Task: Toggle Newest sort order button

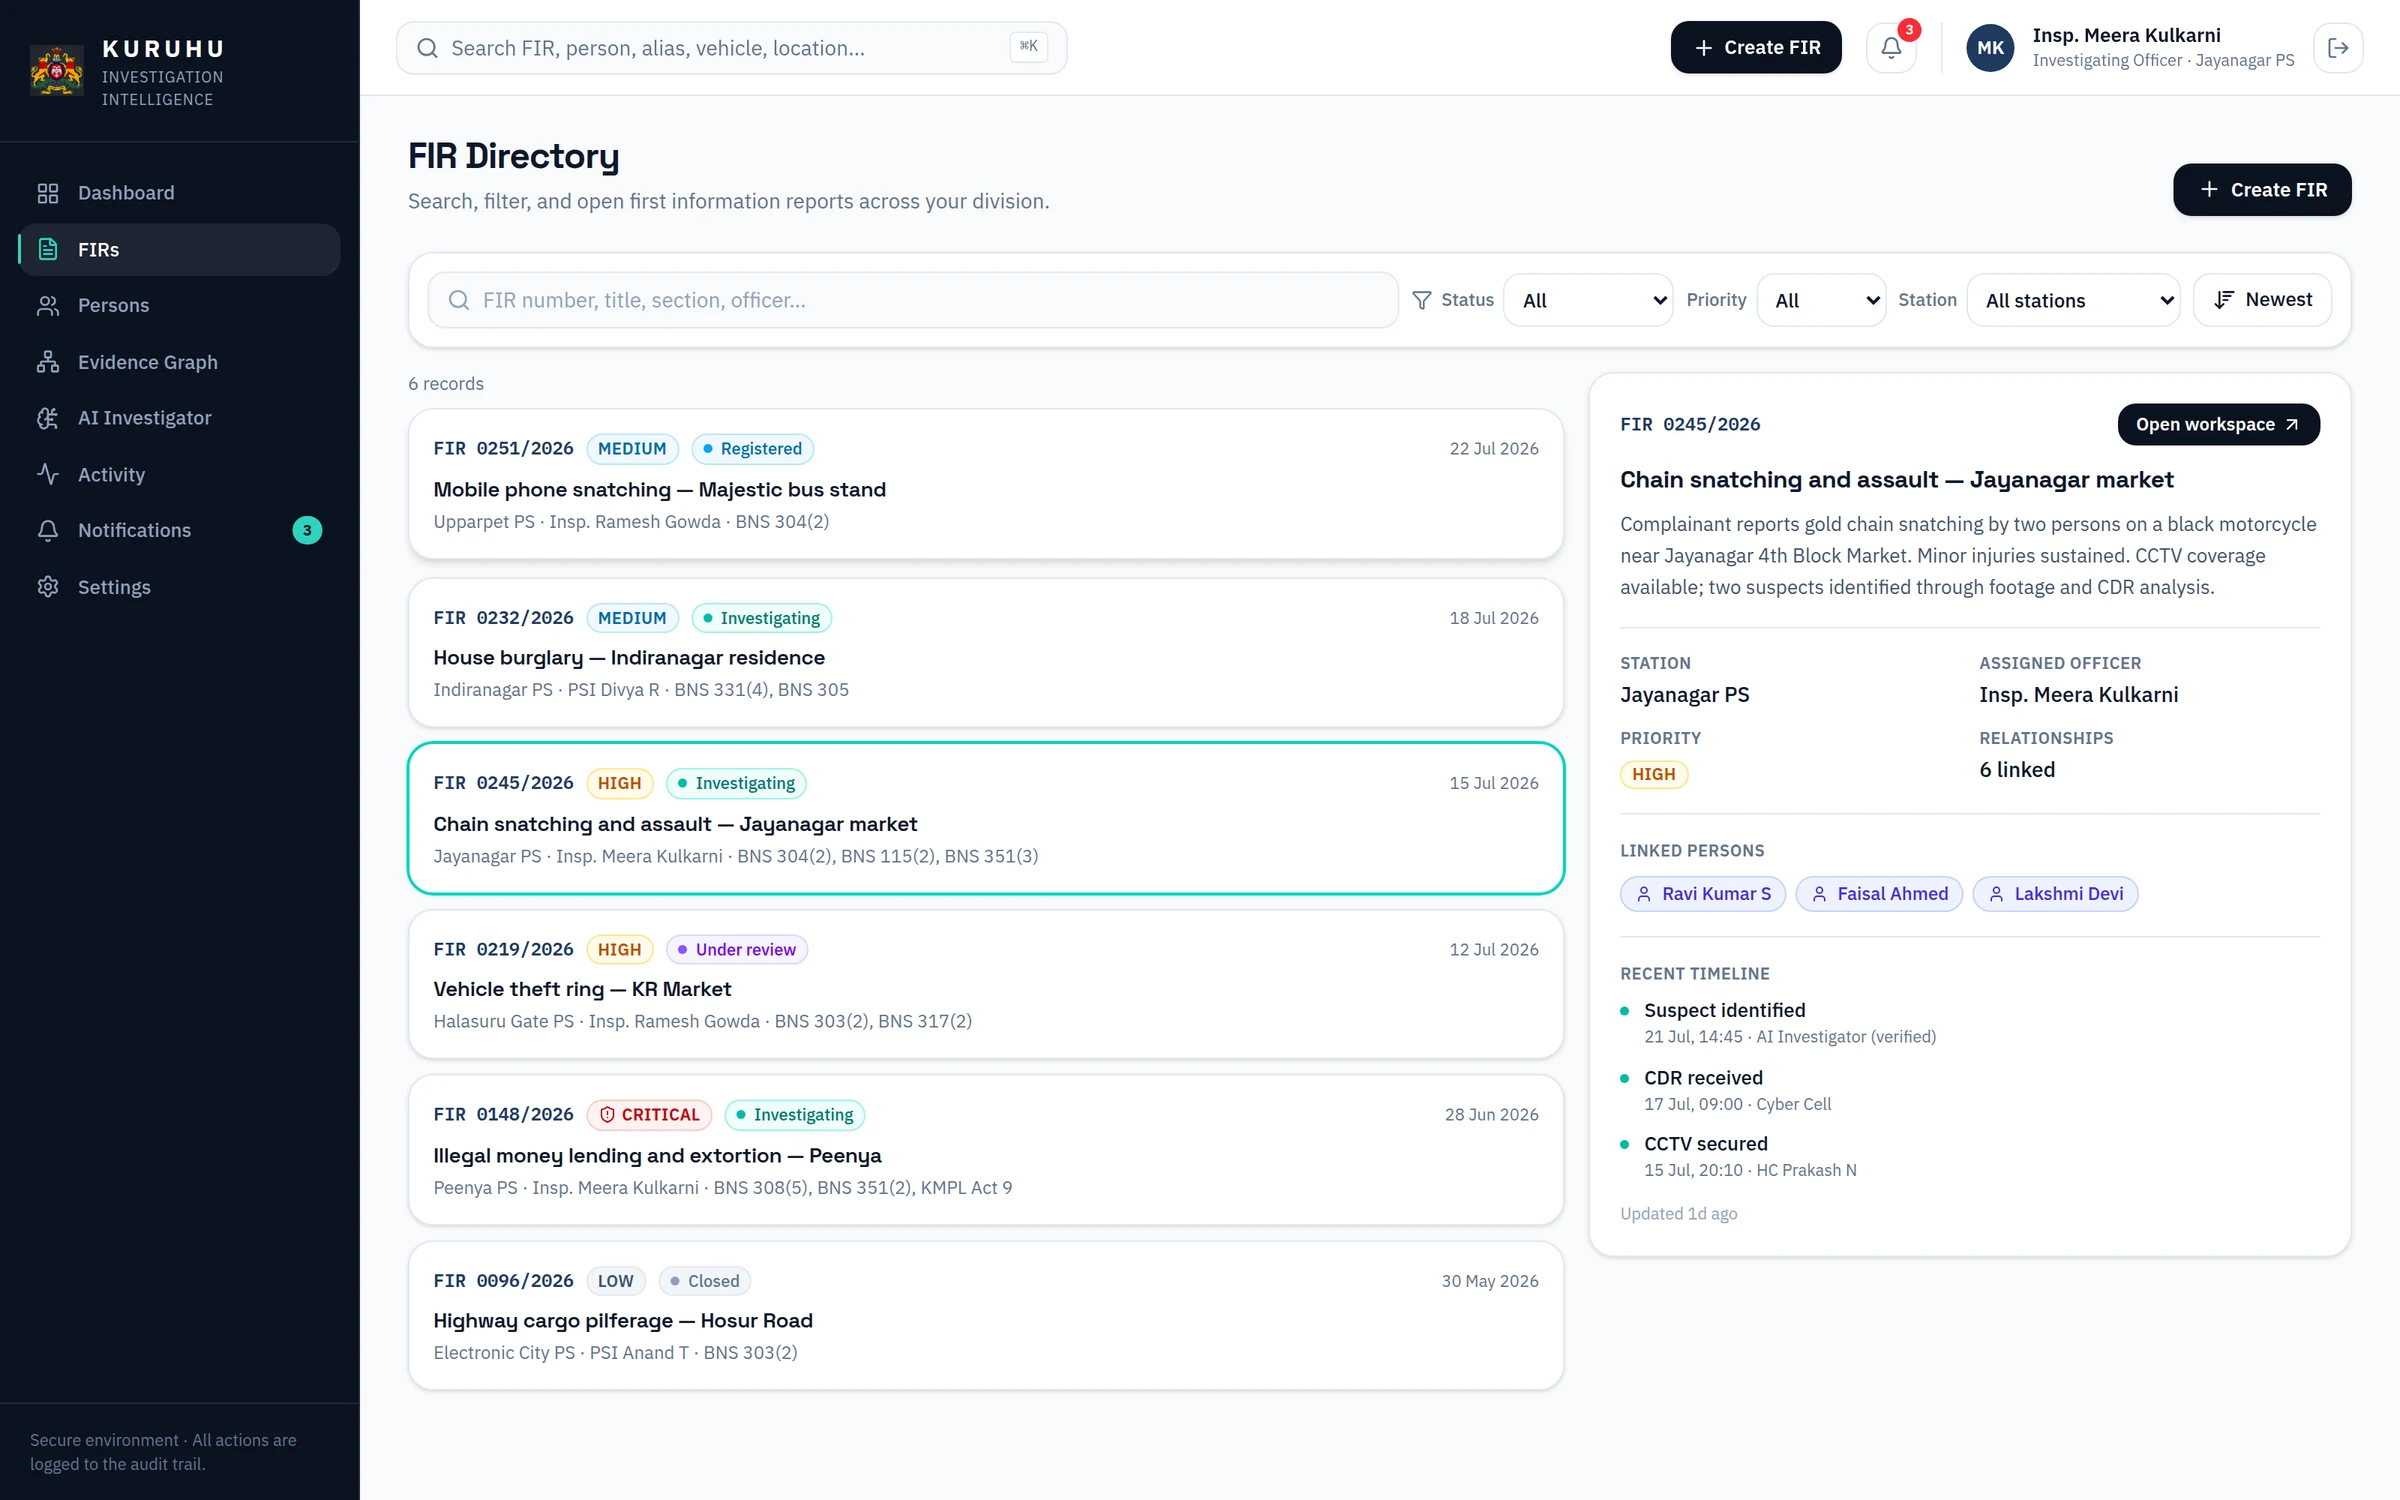Action: click(2262, 300)
